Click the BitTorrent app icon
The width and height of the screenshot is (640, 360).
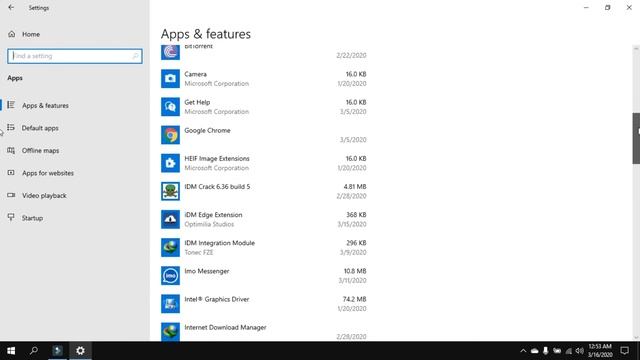[170, 52]
